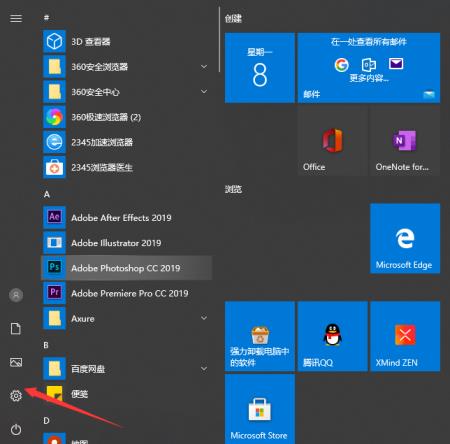This screenshot has height=444, width=450.
Task: Click the app list scrollbar
Action: tap(219, 39)
